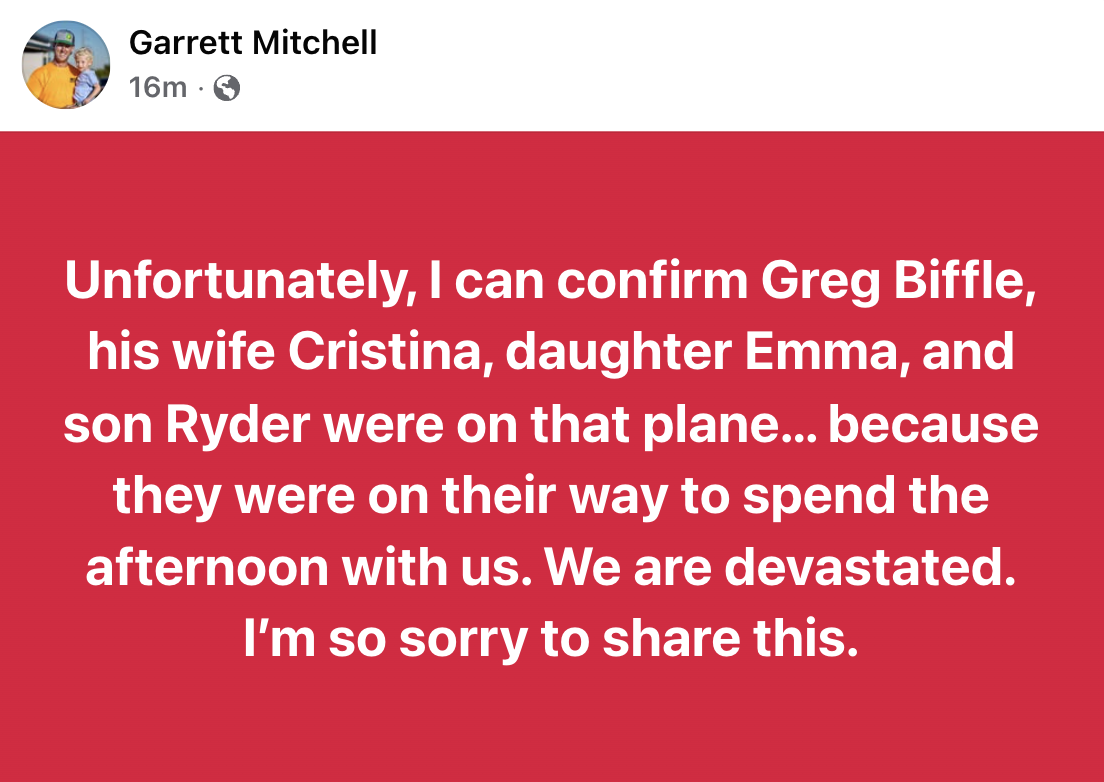Click the 16m post timestamp

[x=158, y=89]
